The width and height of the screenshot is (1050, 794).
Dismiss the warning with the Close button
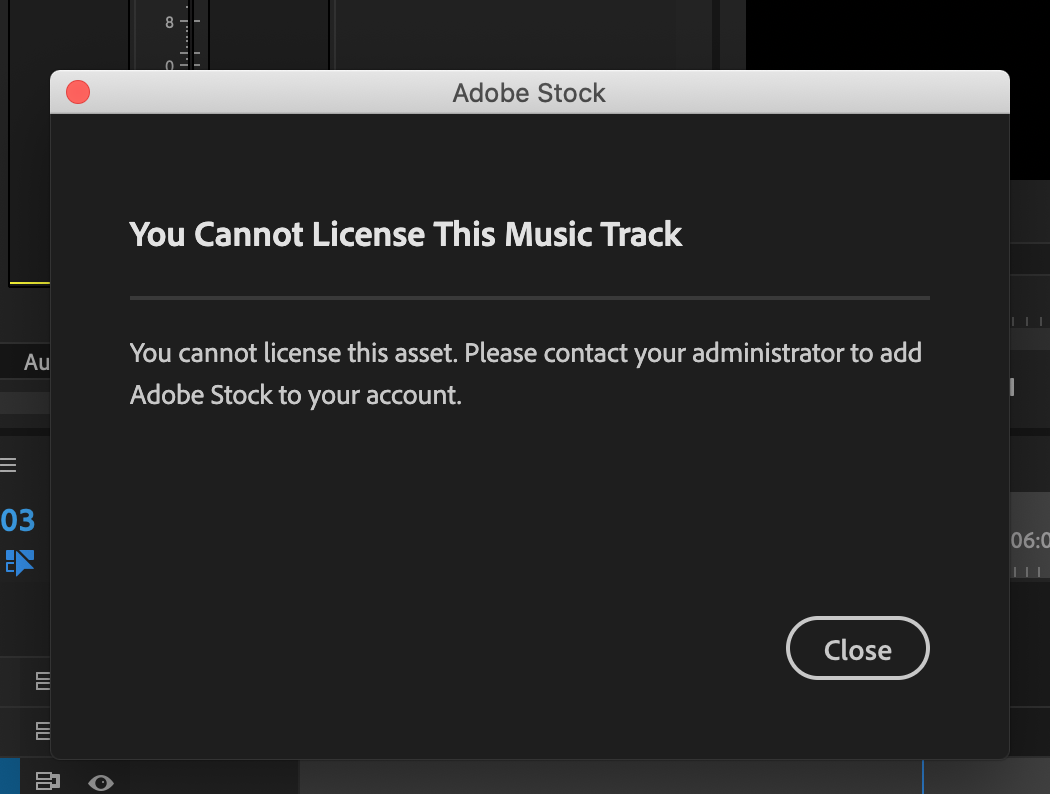(x=857, y=648)
